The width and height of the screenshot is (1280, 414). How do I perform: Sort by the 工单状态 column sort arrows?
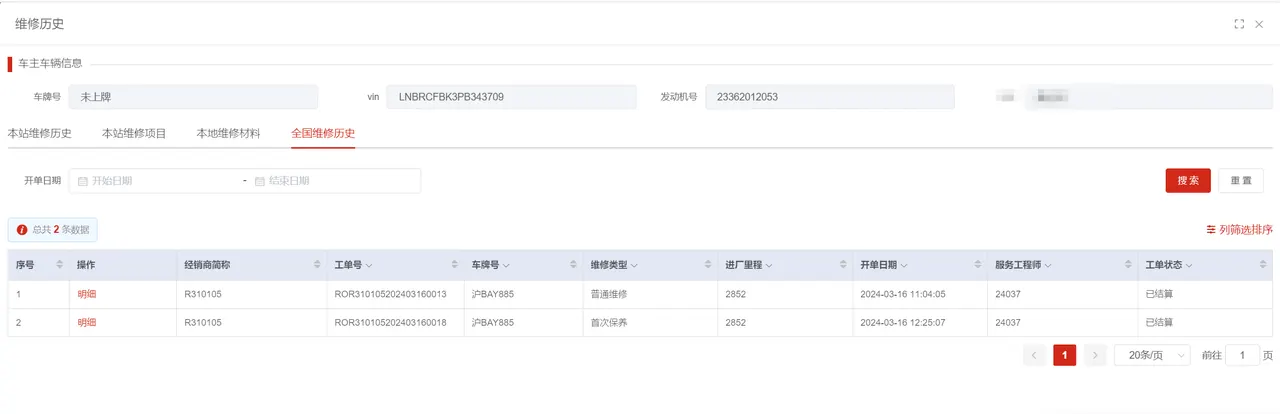(x=1264, y=265)
